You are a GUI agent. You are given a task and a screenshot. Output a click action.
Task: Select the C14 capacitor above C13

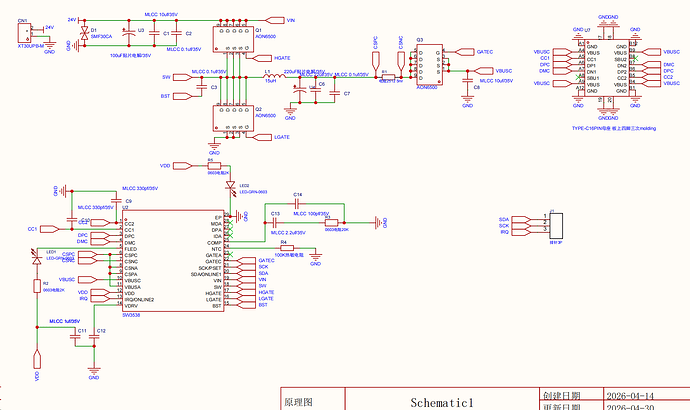pyautogui.click(x=297, y=204)
